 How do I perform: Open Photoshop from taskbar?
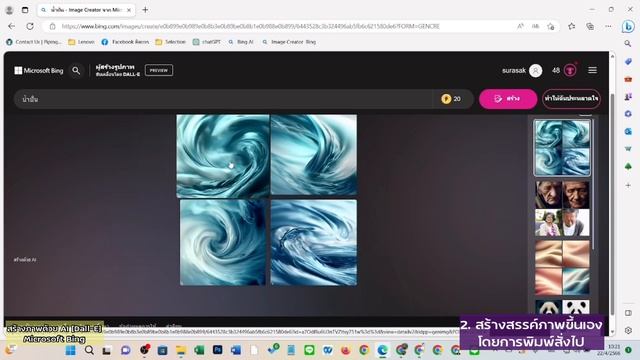218,350
